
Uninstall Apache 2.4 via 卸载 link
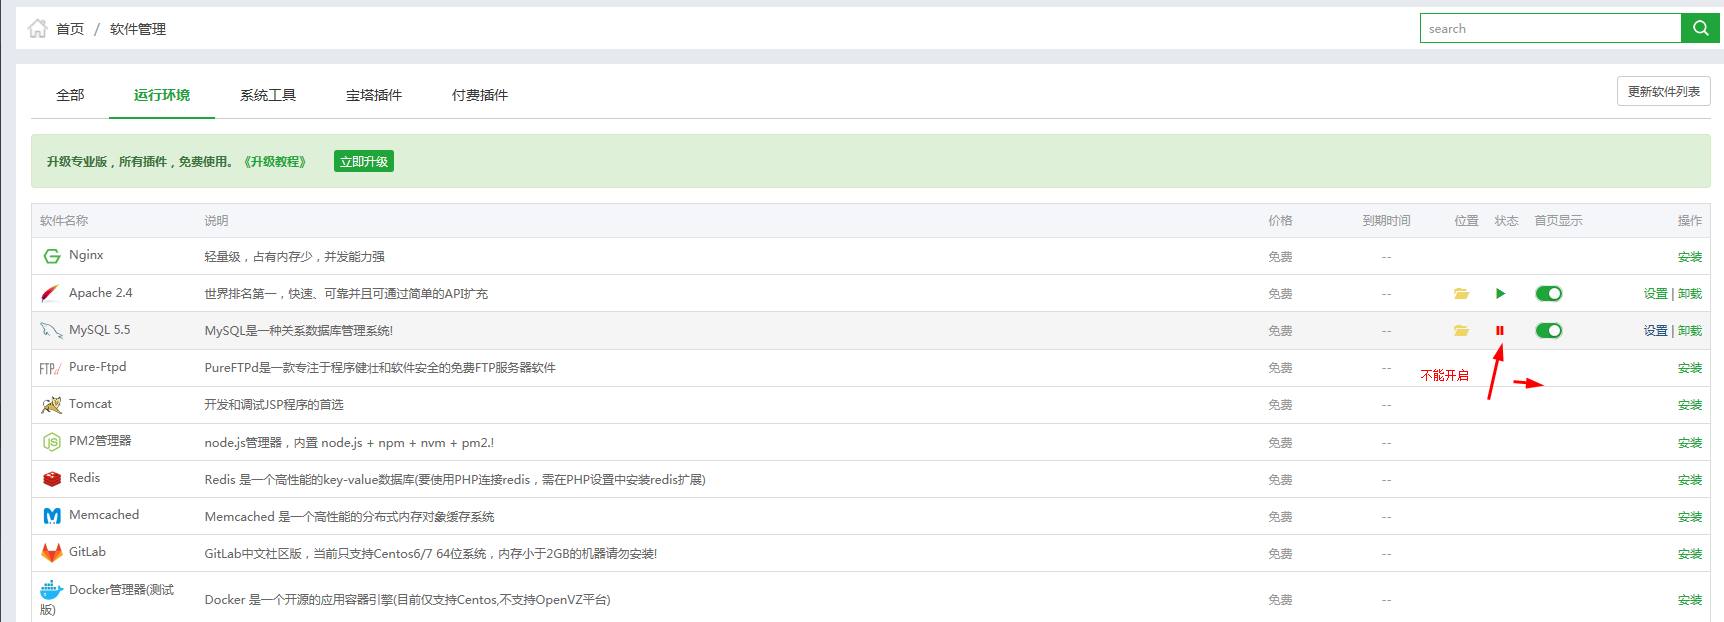click(x=1690, y=294)
